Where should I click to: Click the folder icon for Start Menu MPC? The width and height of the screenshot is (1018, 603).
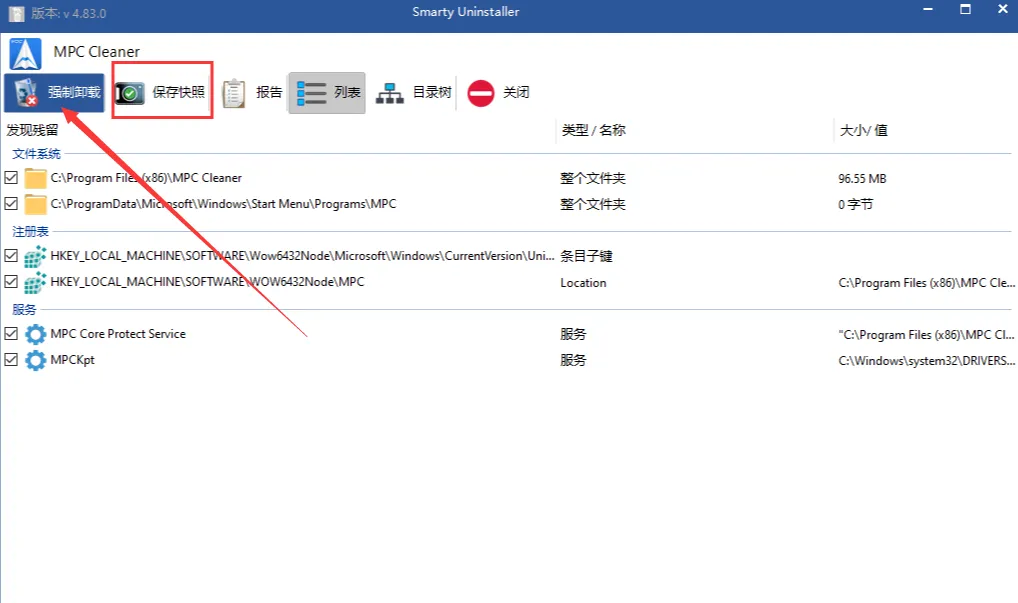point(35,204)
